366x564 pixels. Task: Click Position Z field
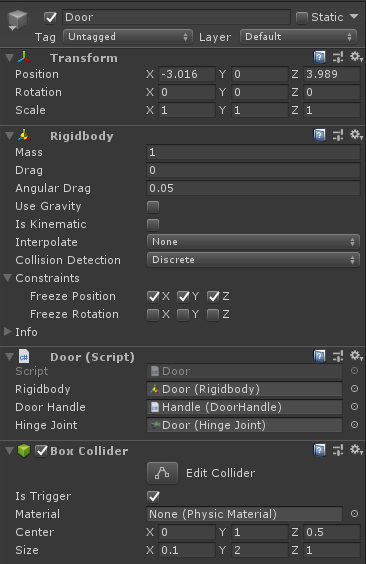tap(332, 74)
